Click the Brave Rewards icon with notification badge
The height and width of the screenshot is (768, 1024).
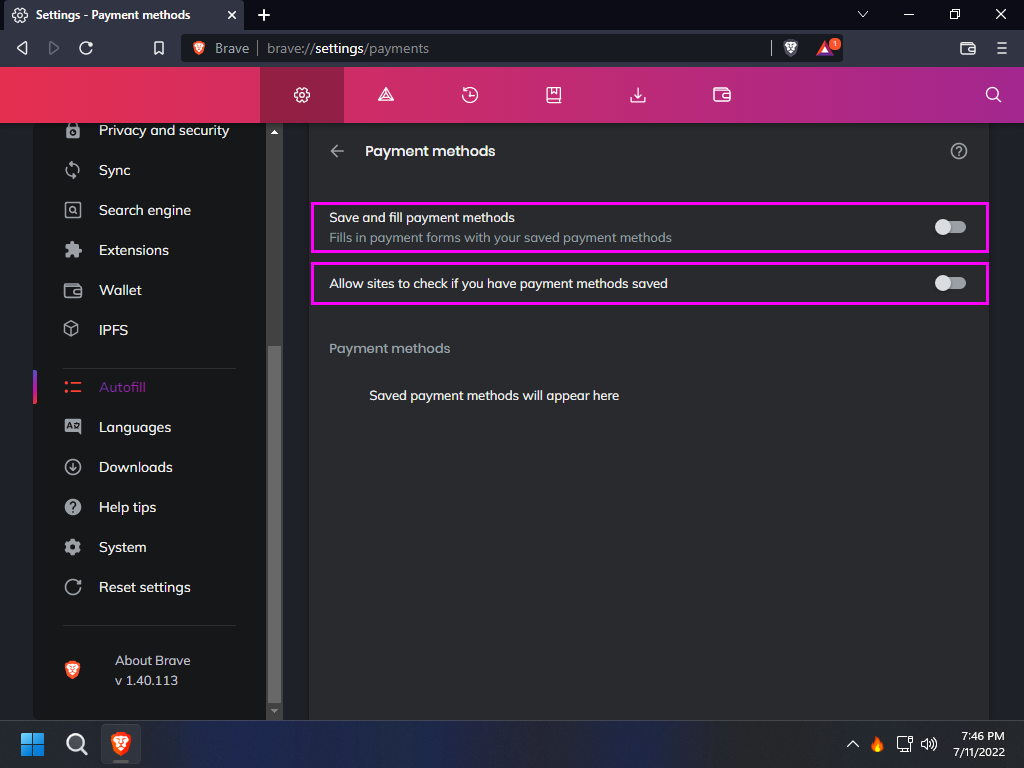pos(827,48)
